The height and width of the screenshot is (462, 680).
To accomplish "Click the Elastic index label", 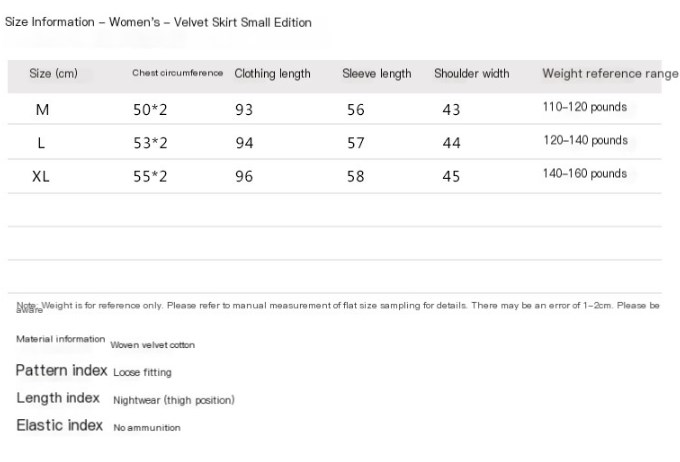I will (59, 425).
